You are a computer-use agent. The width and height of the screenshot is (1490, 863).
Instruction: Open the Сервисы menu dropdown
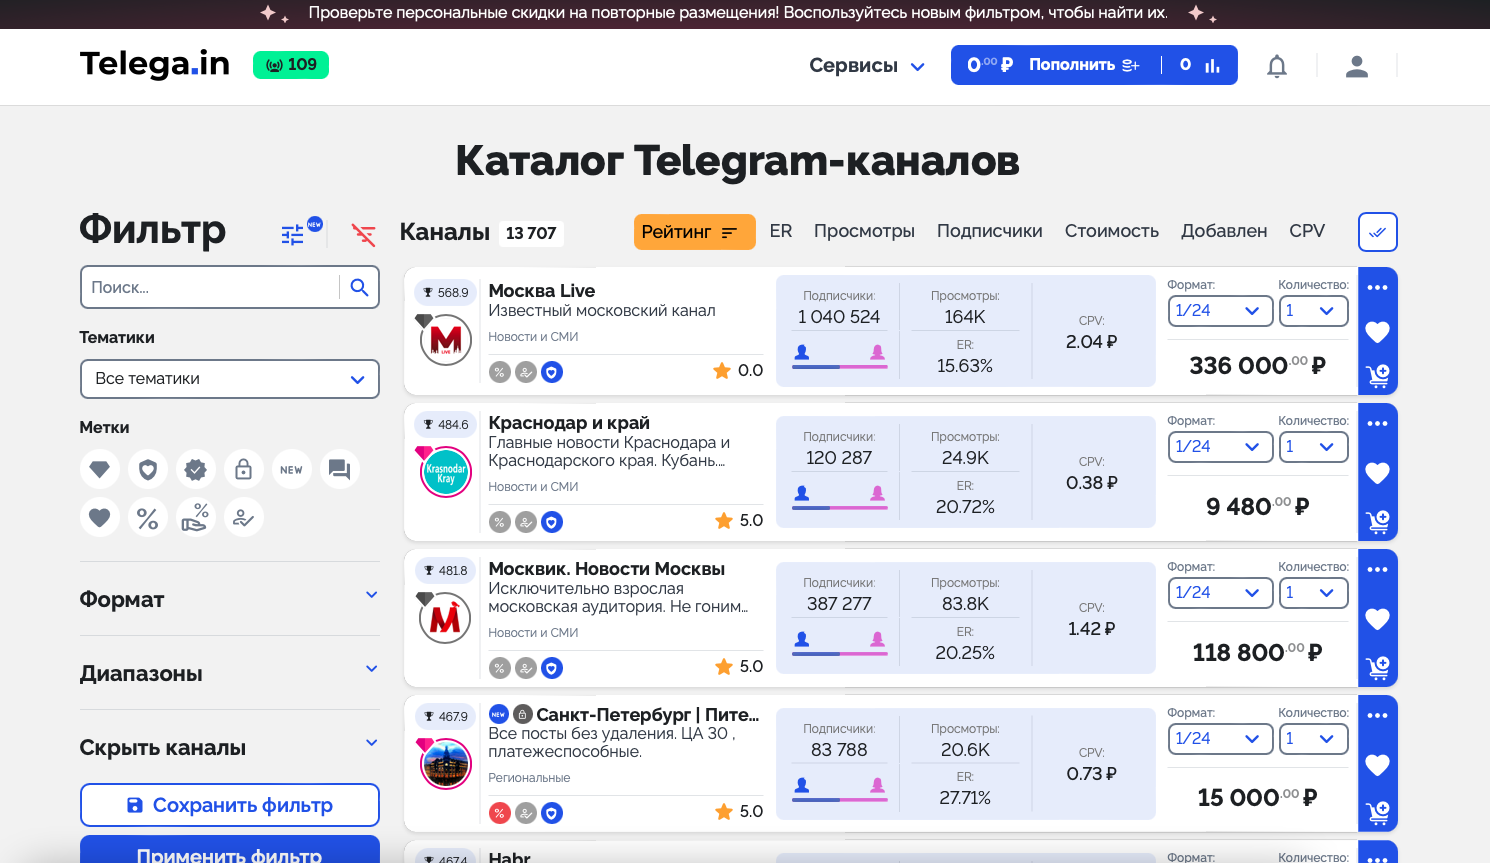pyautogui.click(x=867, y=65)
